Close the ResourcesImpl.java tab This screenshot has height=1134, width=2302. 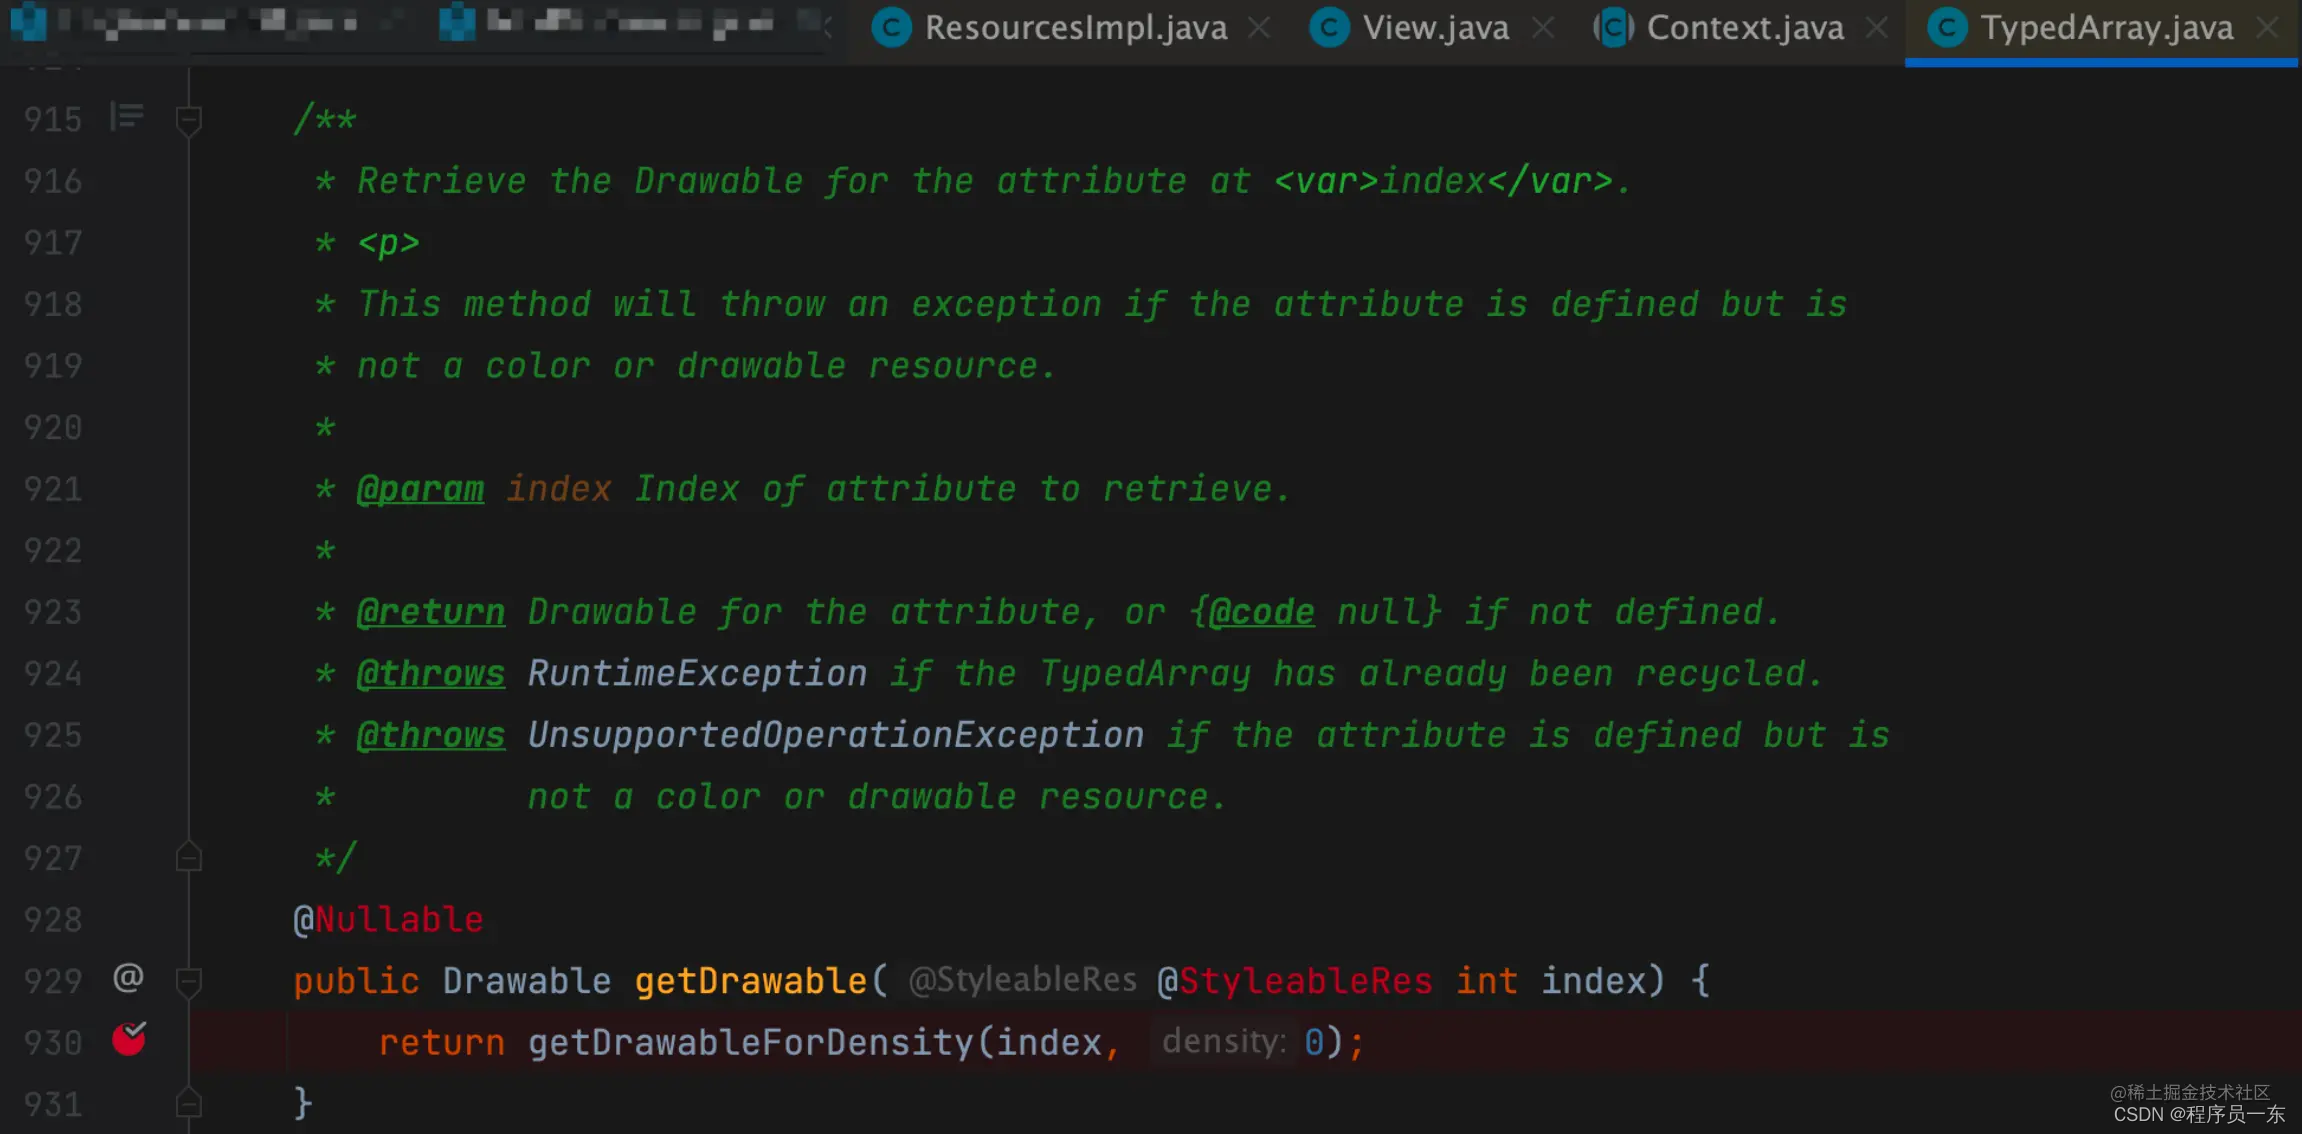tap(1260, 28)
